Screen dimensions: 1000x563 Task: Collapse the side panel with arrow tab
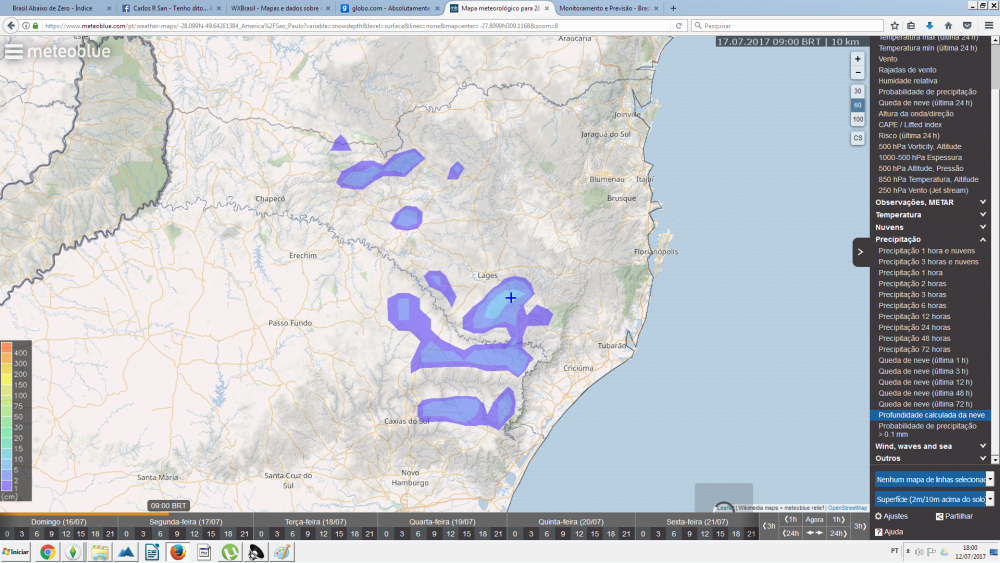pyautogui.click(x=860, y=252)
